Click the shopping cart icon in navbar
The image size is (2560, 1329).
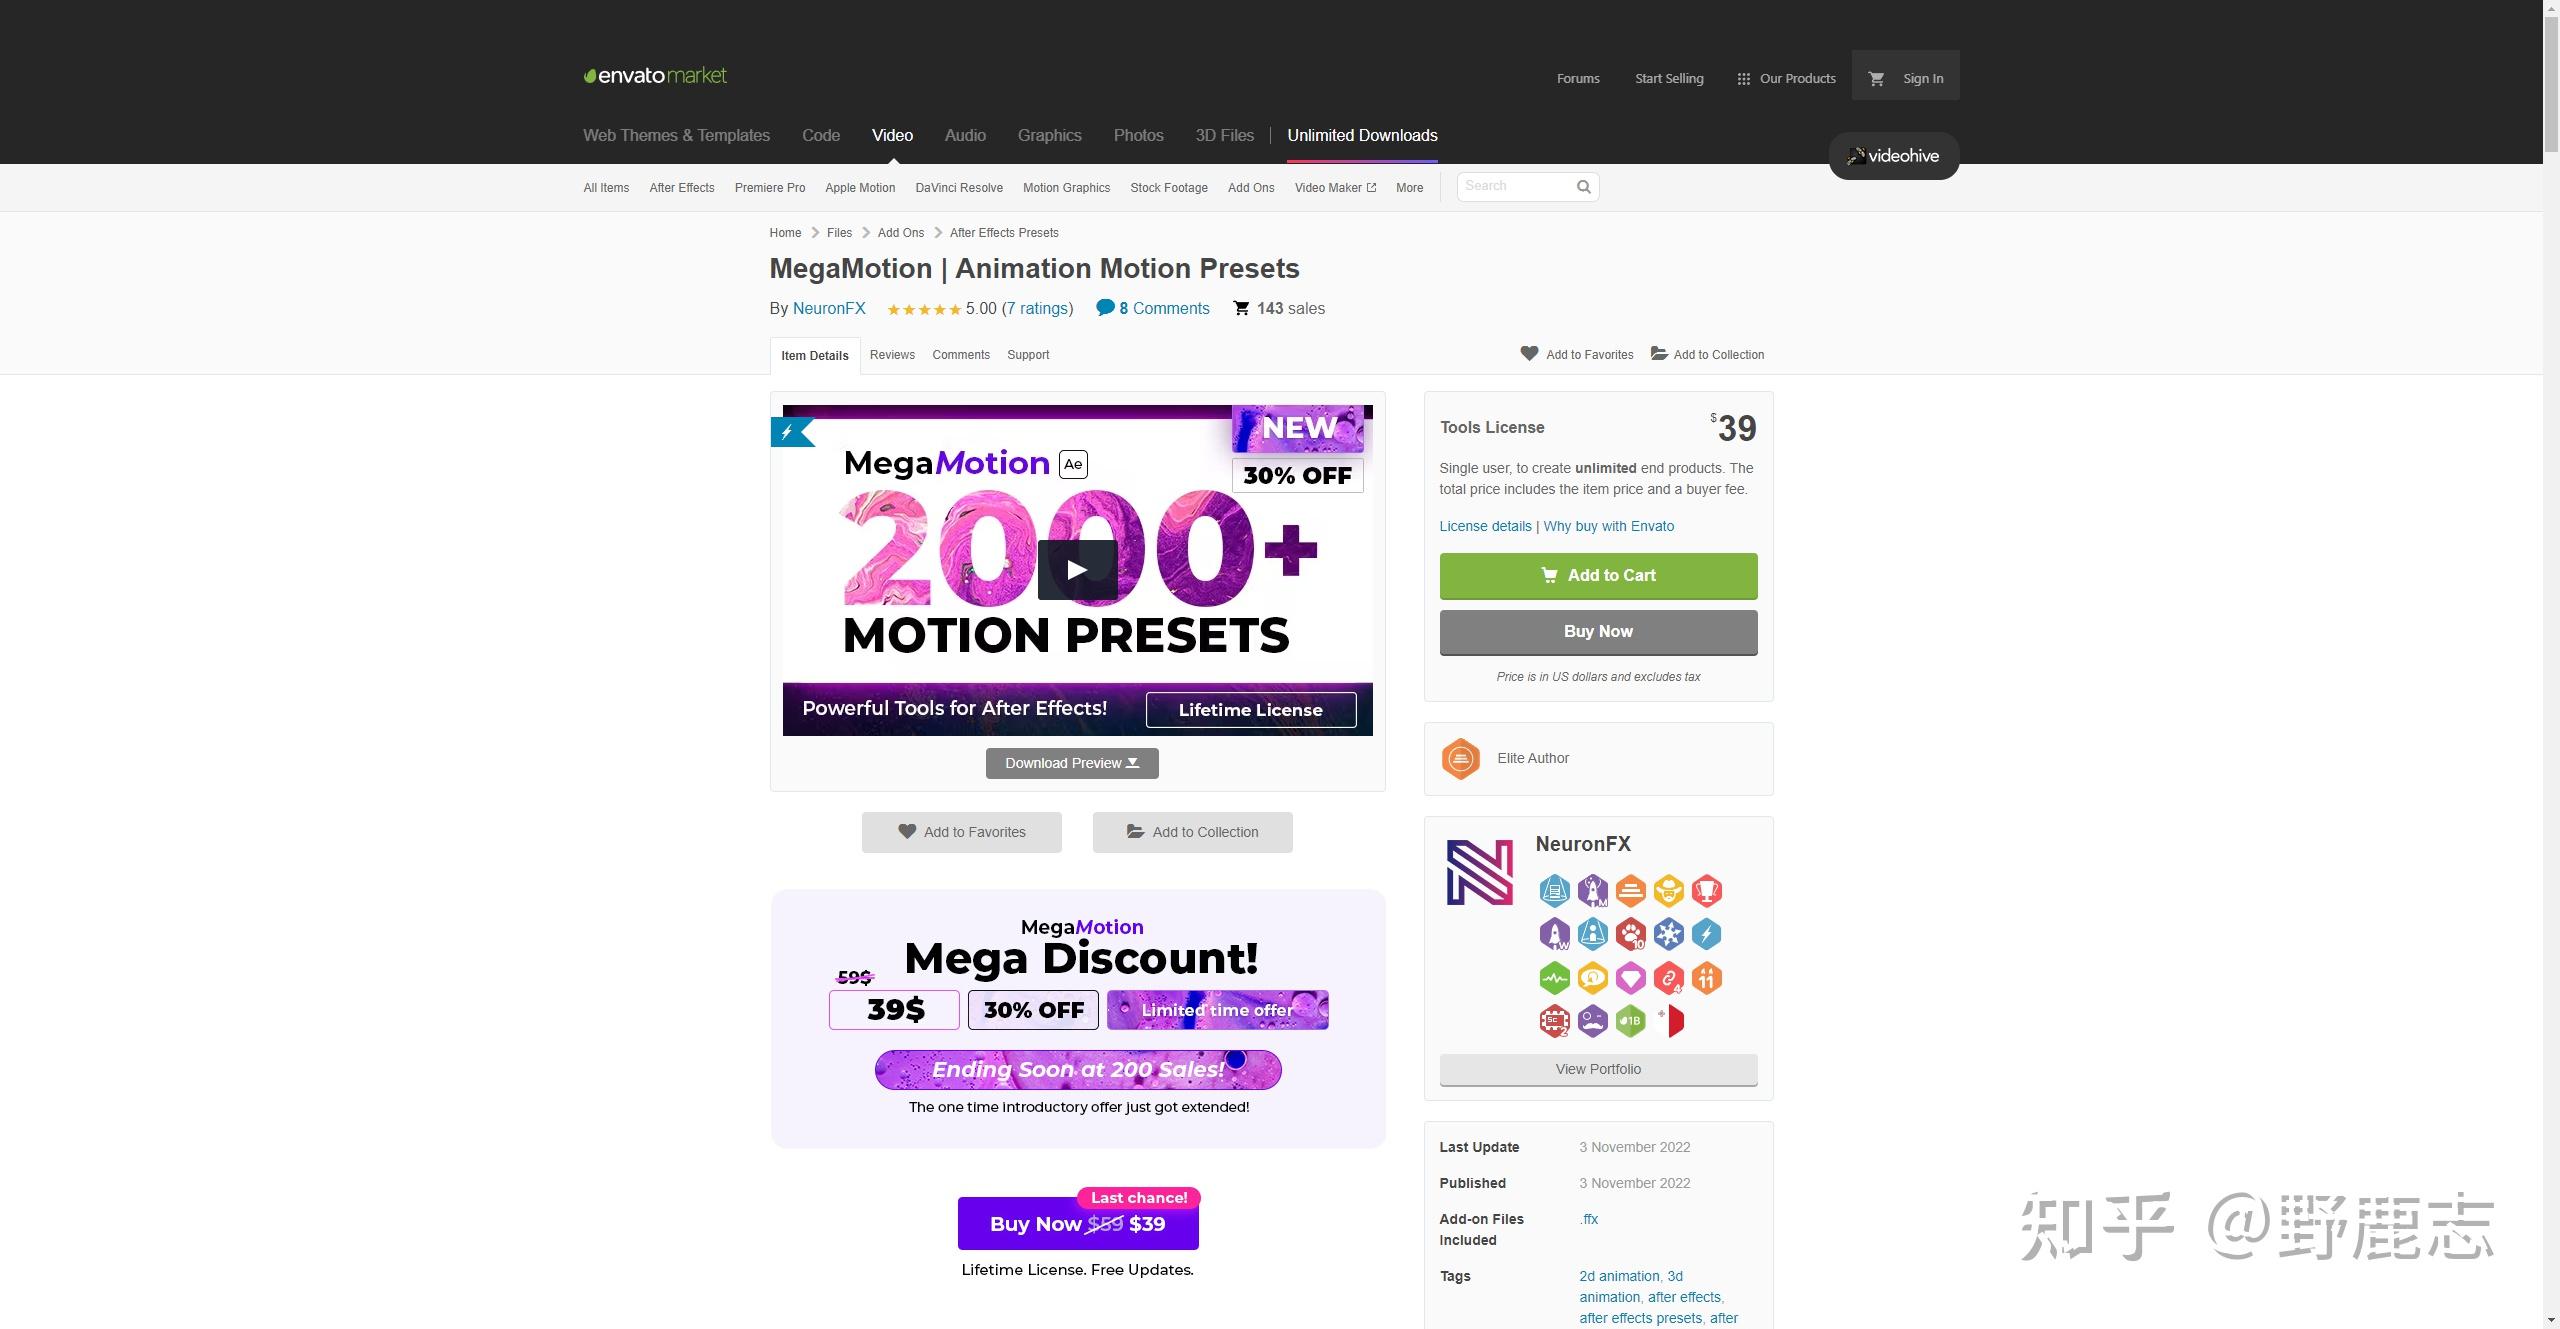(x=1876, y=78)
